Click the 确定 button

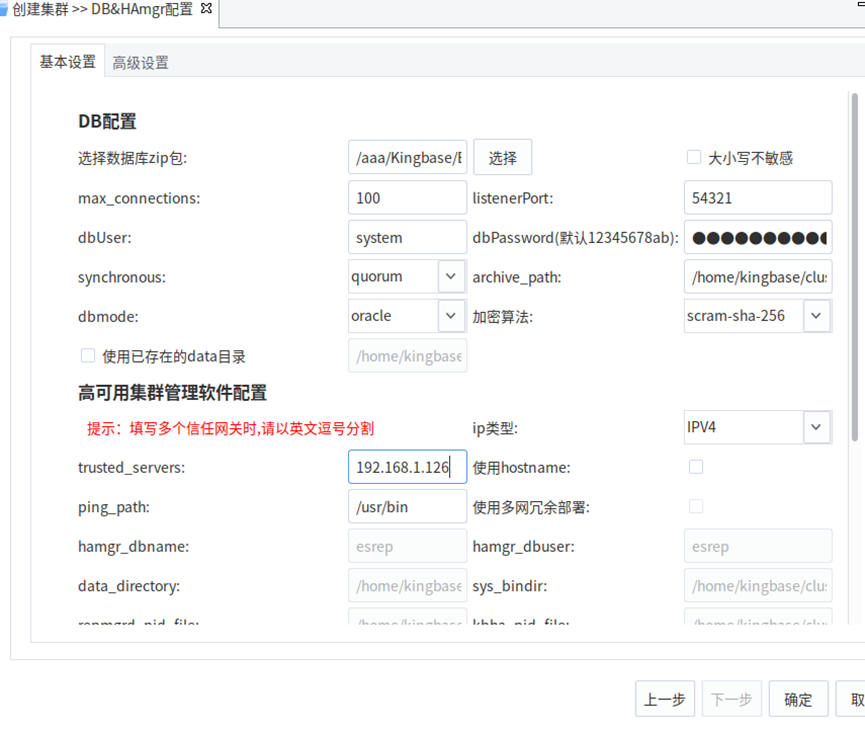point(798,699)
